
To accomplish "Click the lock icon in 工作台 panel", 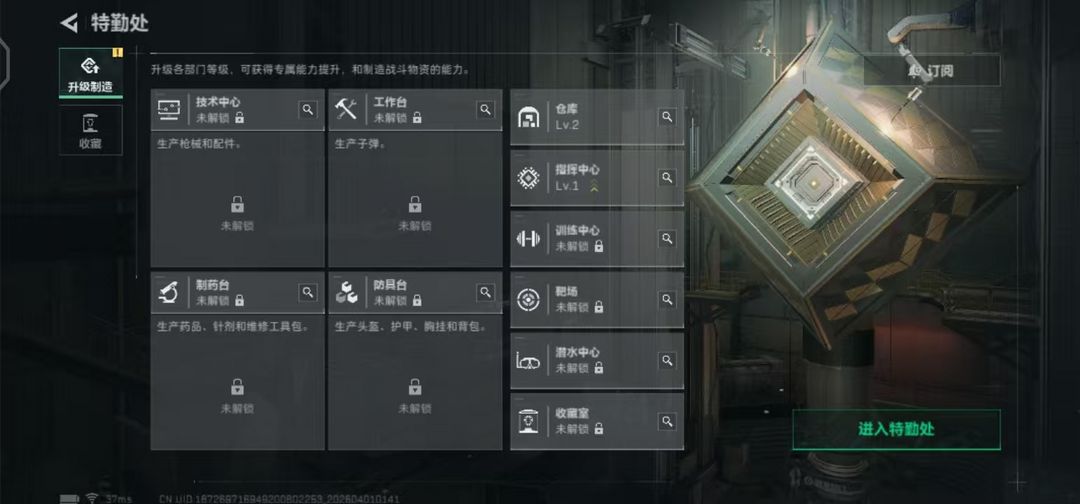I will point(415,204).
